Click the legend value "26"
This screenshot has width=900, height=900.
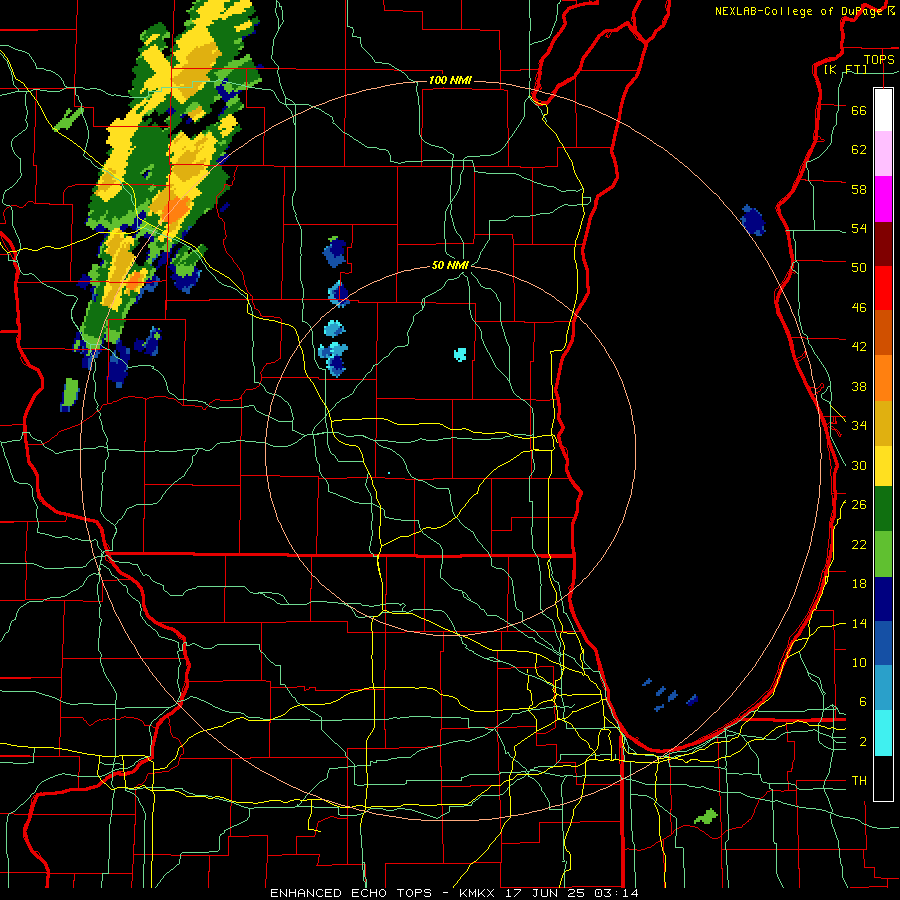coord(859,505)
